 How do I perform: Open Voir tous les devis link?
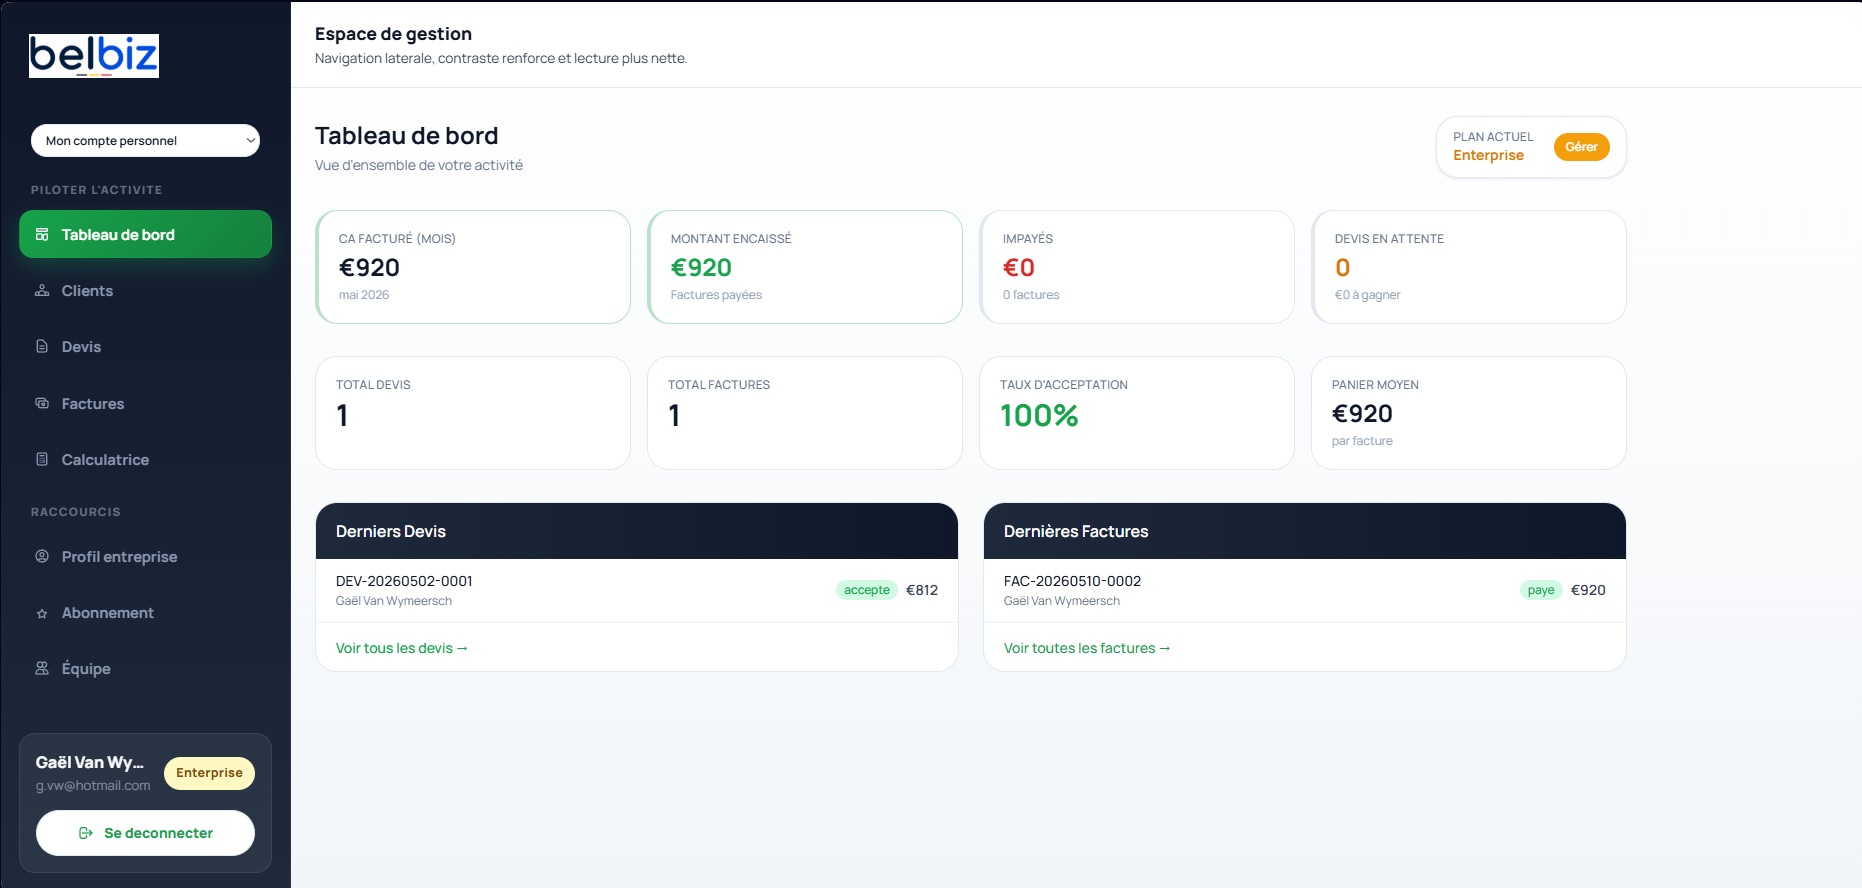(x=402, y=648)
